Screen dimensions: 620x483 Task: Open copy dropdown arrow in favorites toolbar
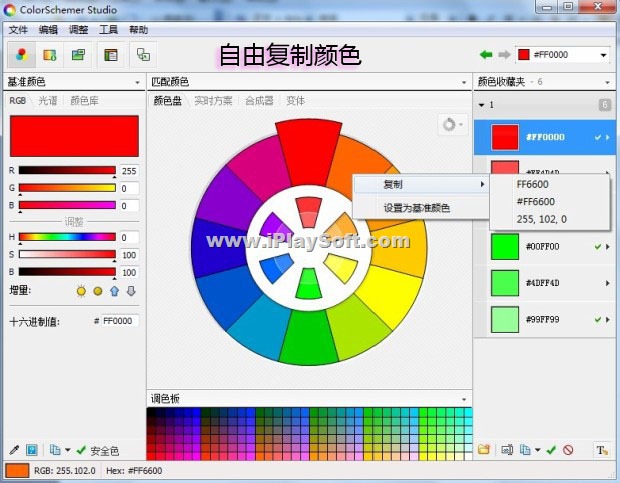537,450
